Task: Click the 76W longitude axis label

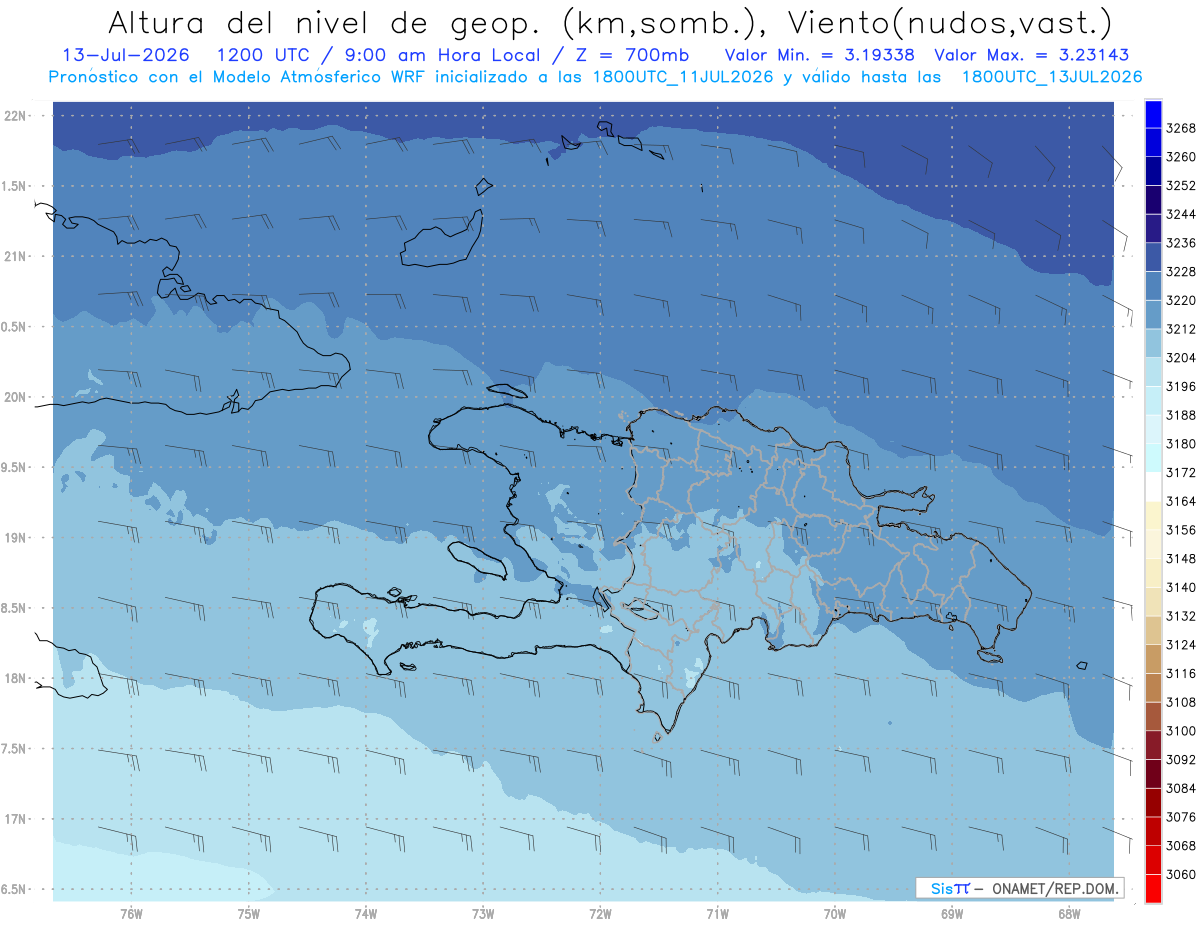Action: point(131,914)
